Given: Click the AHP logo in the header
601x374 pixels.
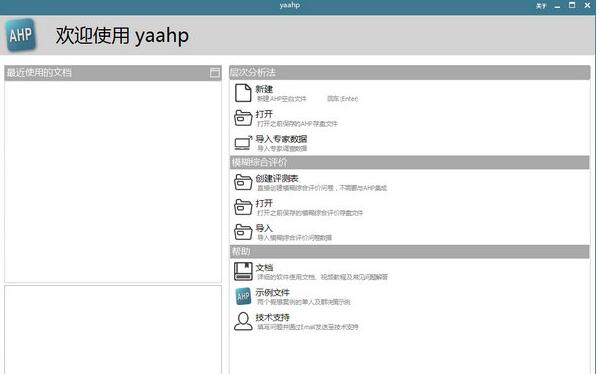Looking at the screenshot, I should click(x=21, y=35).
